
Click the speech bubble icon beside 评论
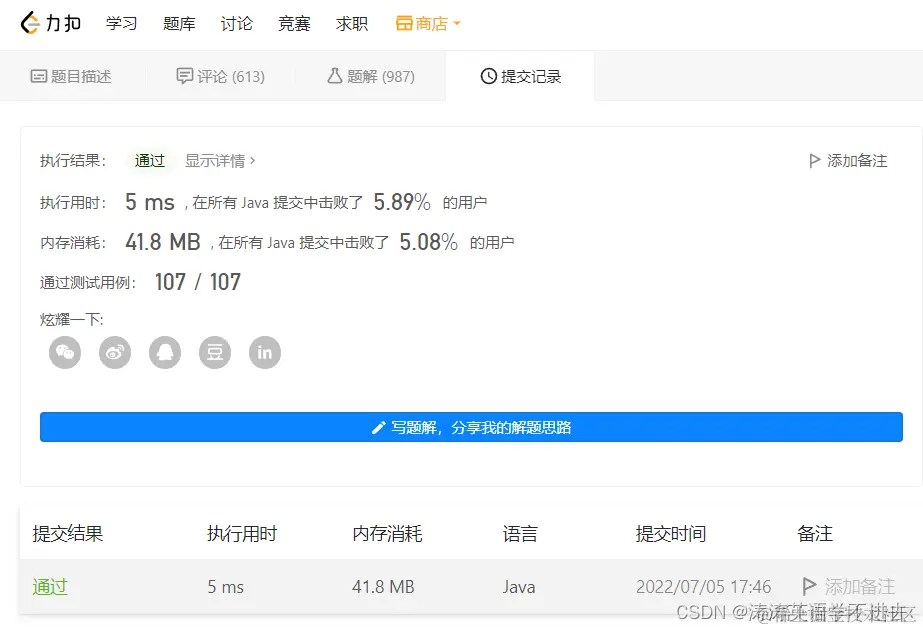click(182, 75)
